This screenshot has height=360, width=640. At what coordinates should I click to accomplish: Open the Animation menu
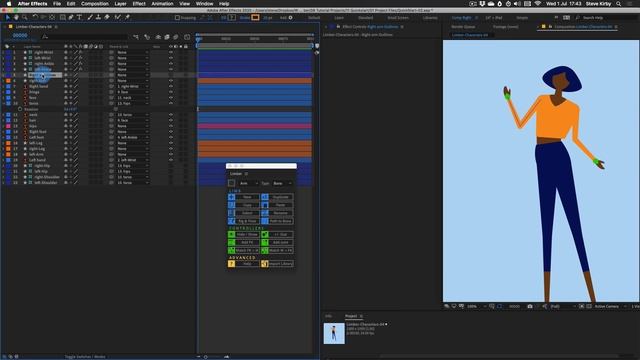pyautogui.click(x=162, y=4)
